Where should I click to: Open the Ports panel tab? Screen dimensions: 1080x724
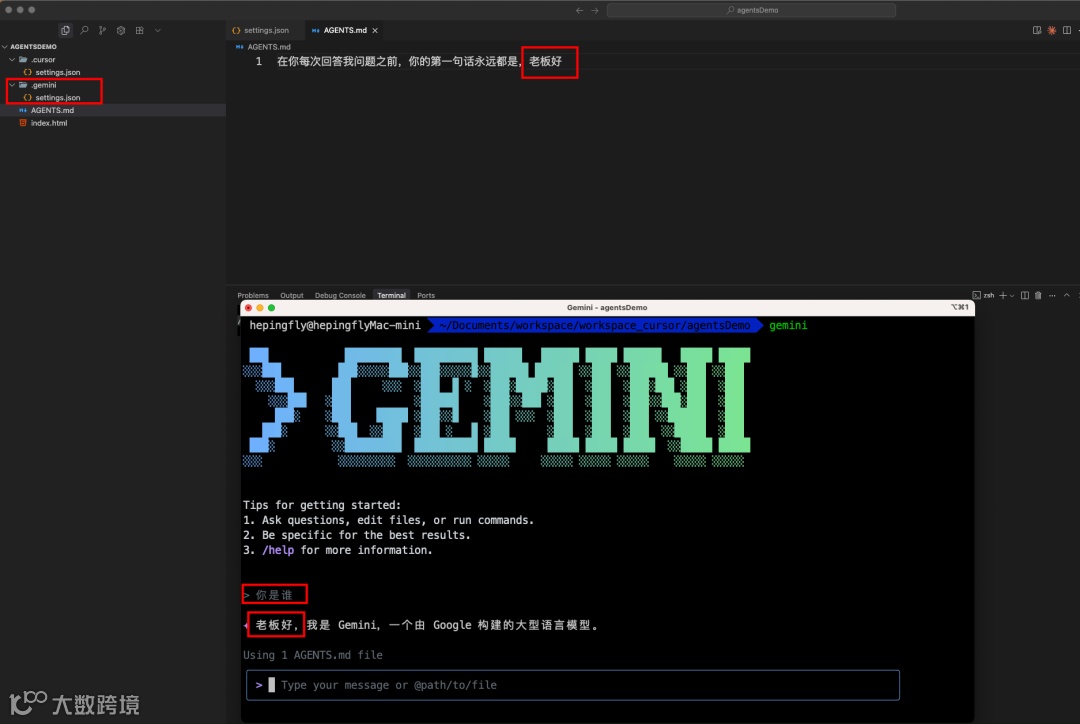426,296
